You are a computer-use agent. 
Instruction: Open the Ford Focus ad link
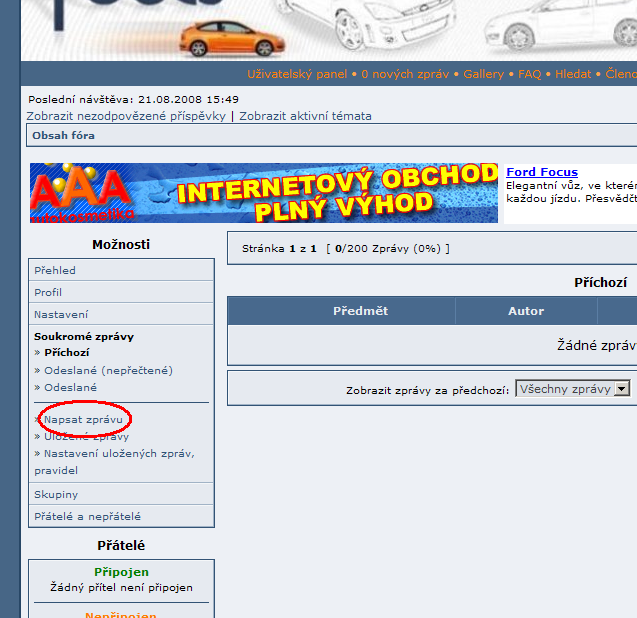pyautogui.click(x=541, y=172)
